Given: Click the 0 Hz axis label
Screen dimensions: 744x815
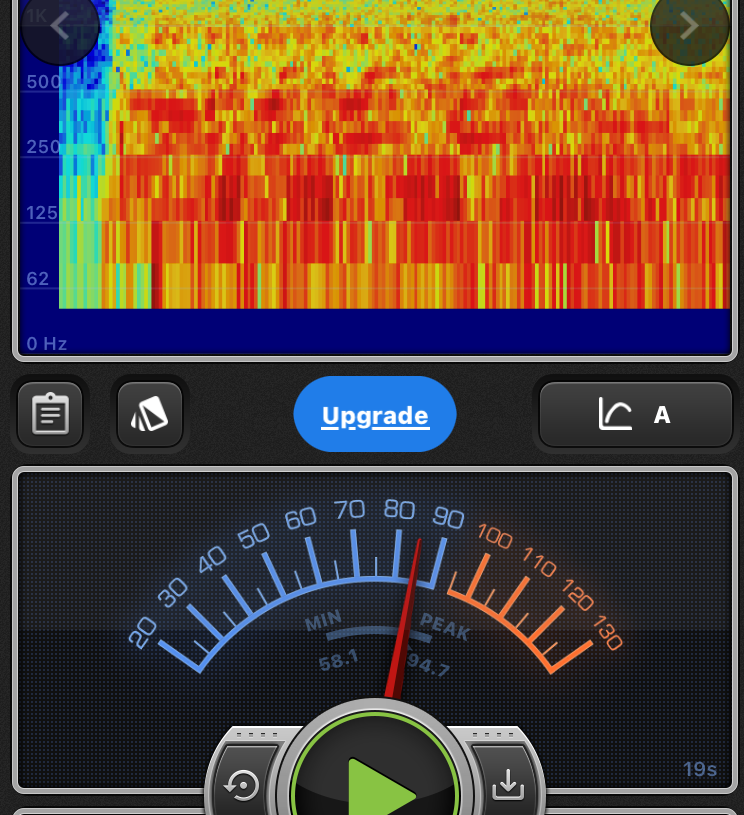Looking at the screenshot, I should pyautogui.click(x=46, y=344).
